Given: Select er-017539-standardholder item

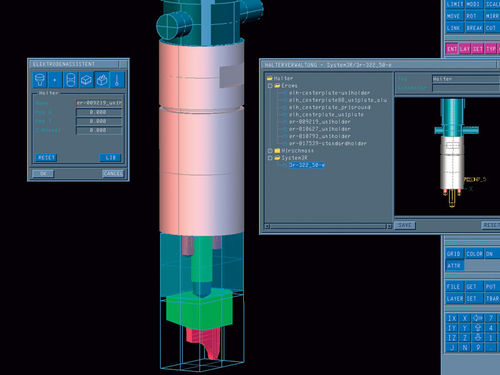Looking at the screenshot, I should point(328,144).
